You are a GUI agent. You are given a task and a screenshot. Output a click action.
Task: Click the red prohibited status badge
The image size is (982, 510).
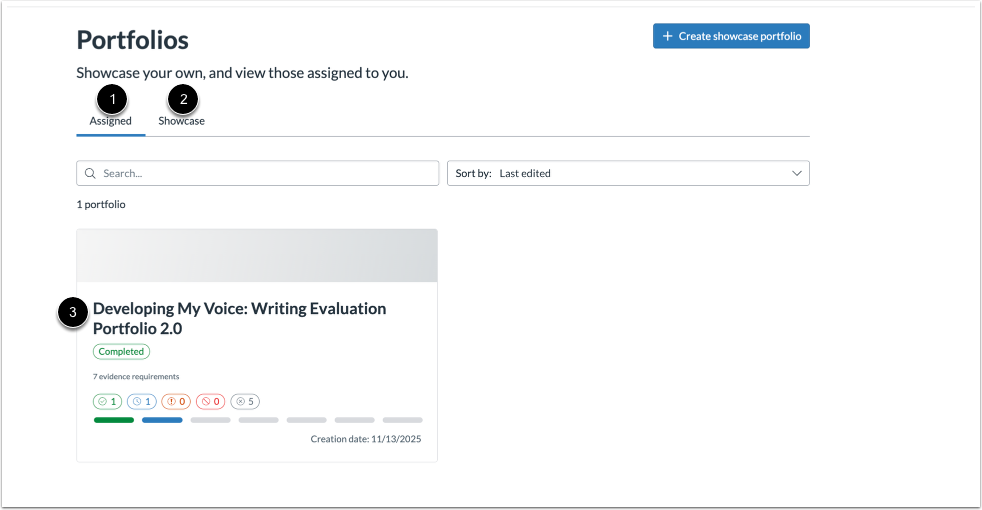(x=210, y=401)
